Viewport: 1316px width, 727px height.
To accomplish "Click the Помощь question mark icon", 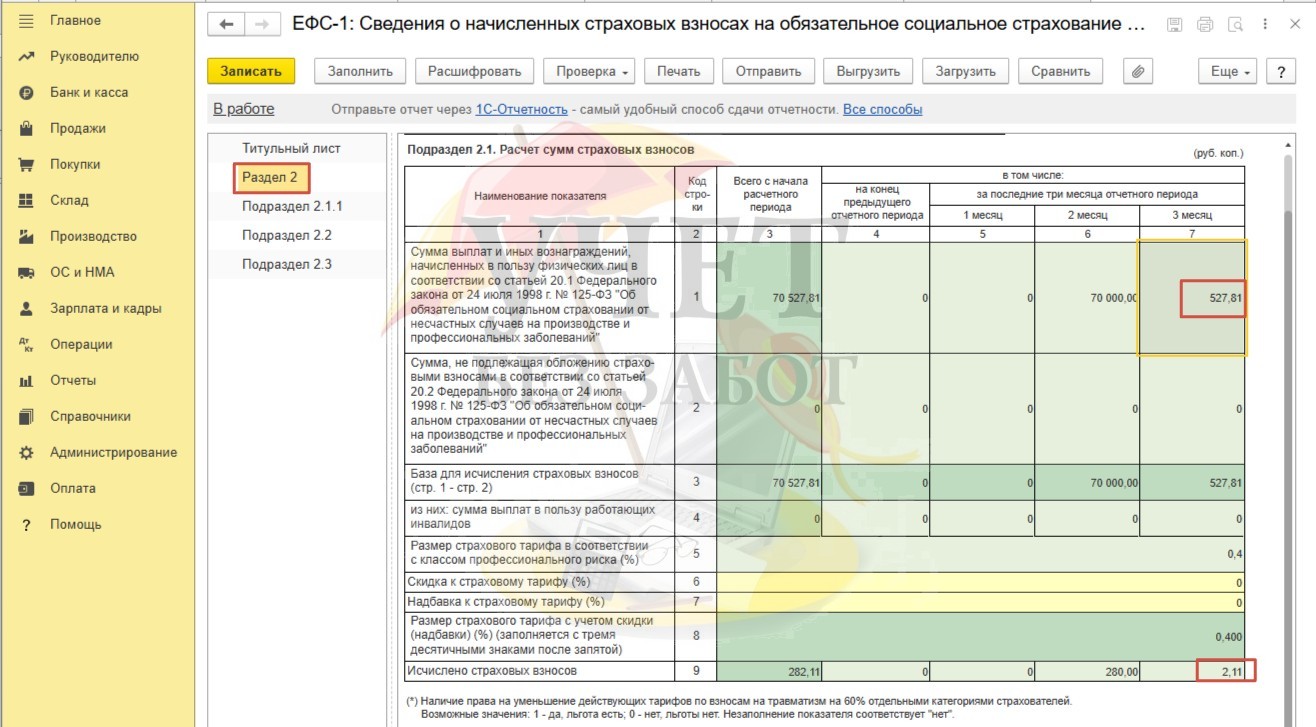I will 27,525.
